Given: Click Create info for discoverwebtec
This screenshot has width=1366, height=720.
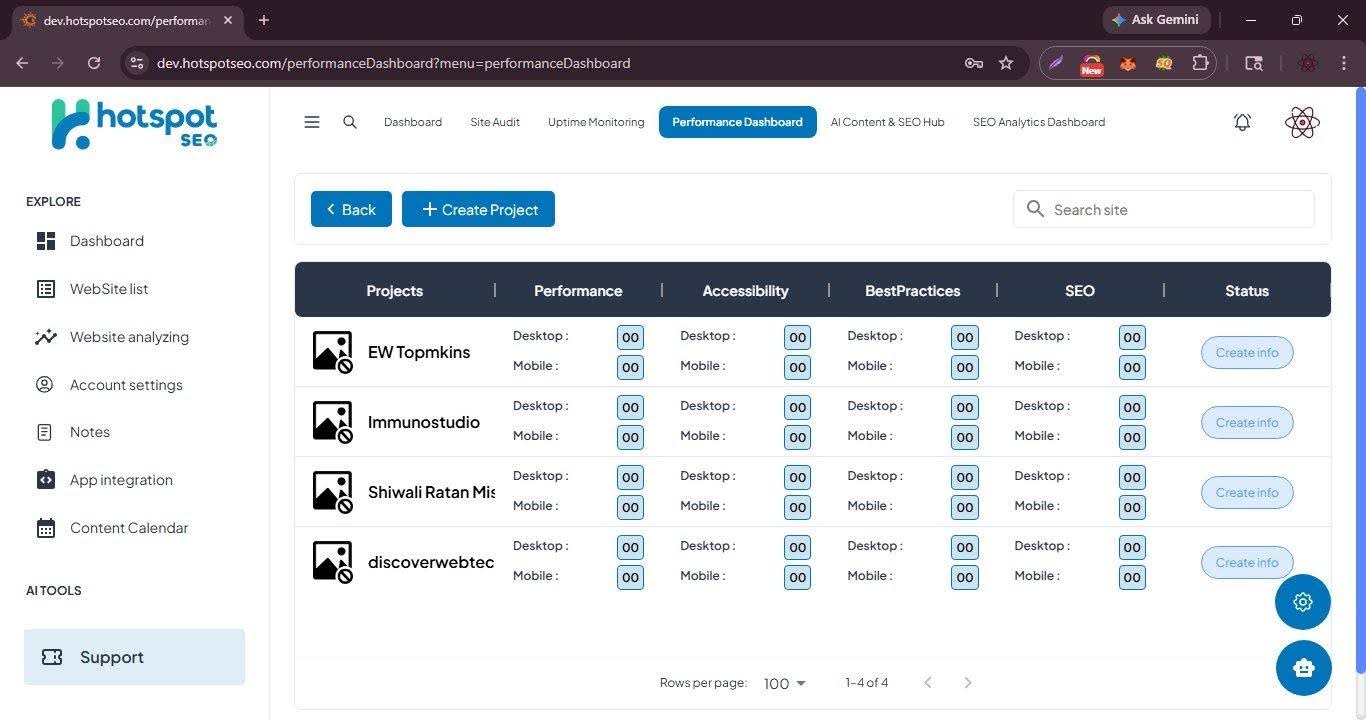Looking at the screenshot, I should (x=1247, y=562).
